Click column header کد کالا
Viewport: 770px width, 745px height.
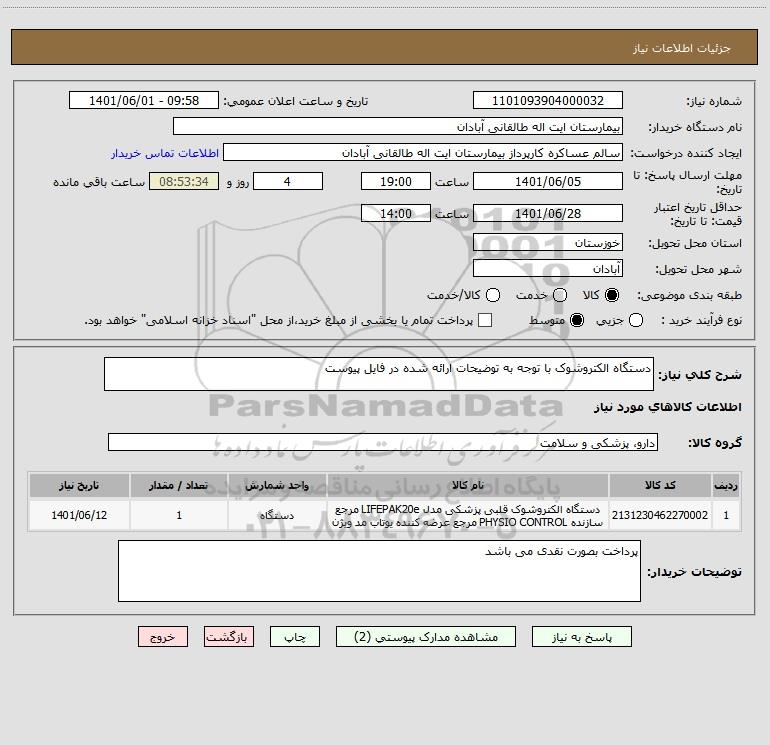[x=660, y=485]
